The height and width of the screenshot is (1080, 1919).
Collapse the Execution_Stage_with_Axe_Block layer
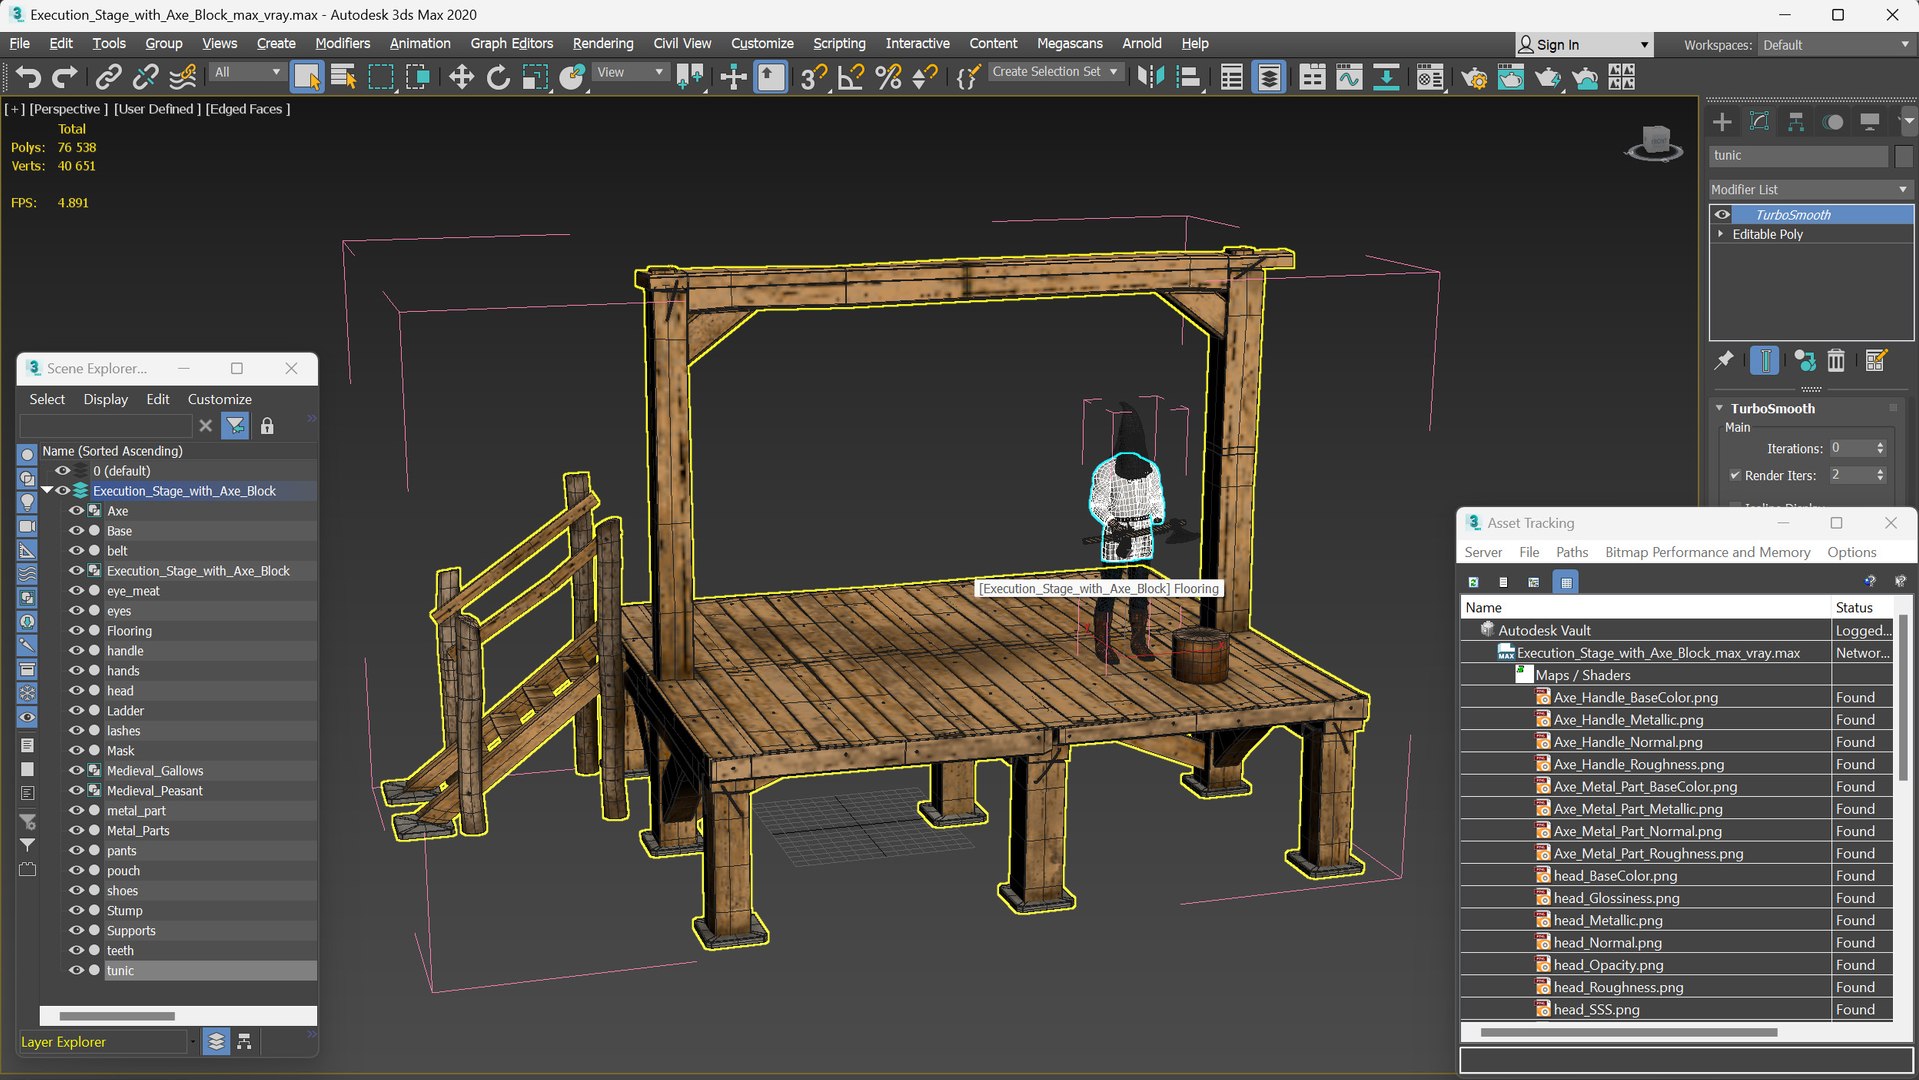click(x=47, y=491)
